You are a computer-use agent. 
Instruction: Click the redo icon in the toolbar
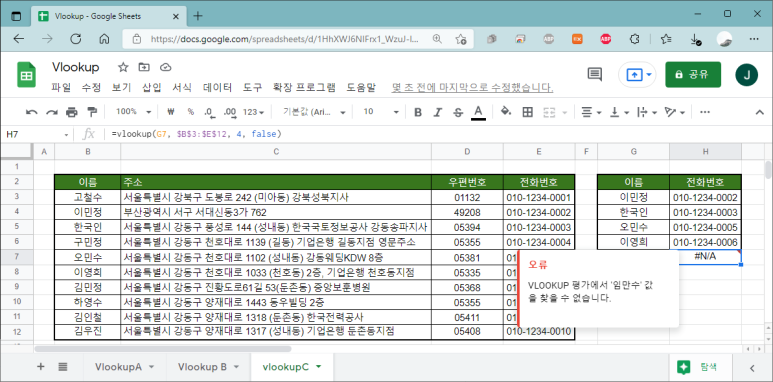coord(52,112)
